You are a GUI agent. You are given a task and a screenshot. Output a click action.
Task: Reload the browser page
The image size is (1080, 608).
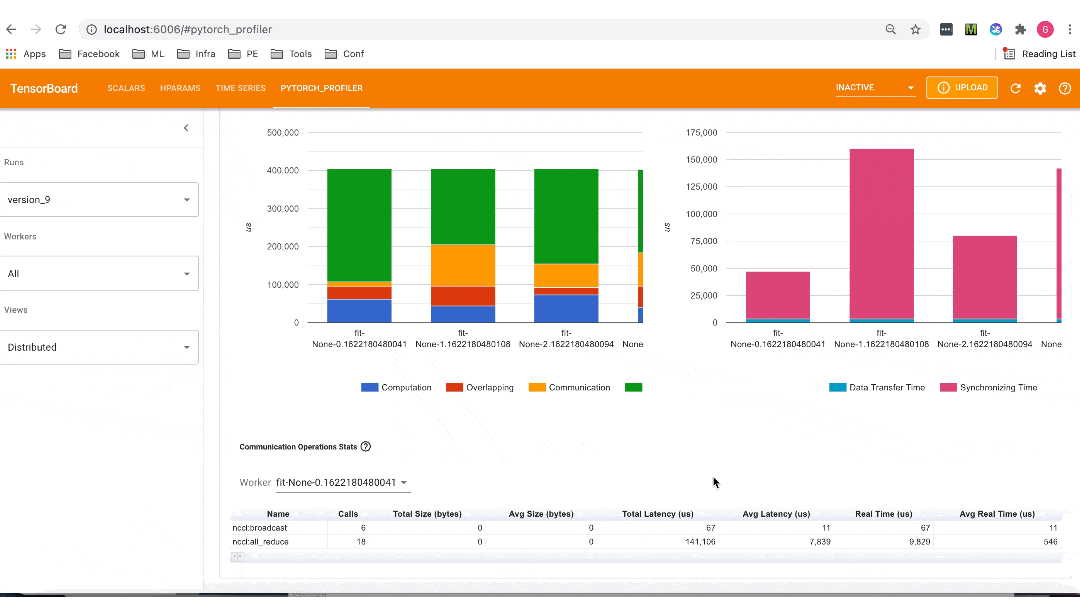[61, 30]
